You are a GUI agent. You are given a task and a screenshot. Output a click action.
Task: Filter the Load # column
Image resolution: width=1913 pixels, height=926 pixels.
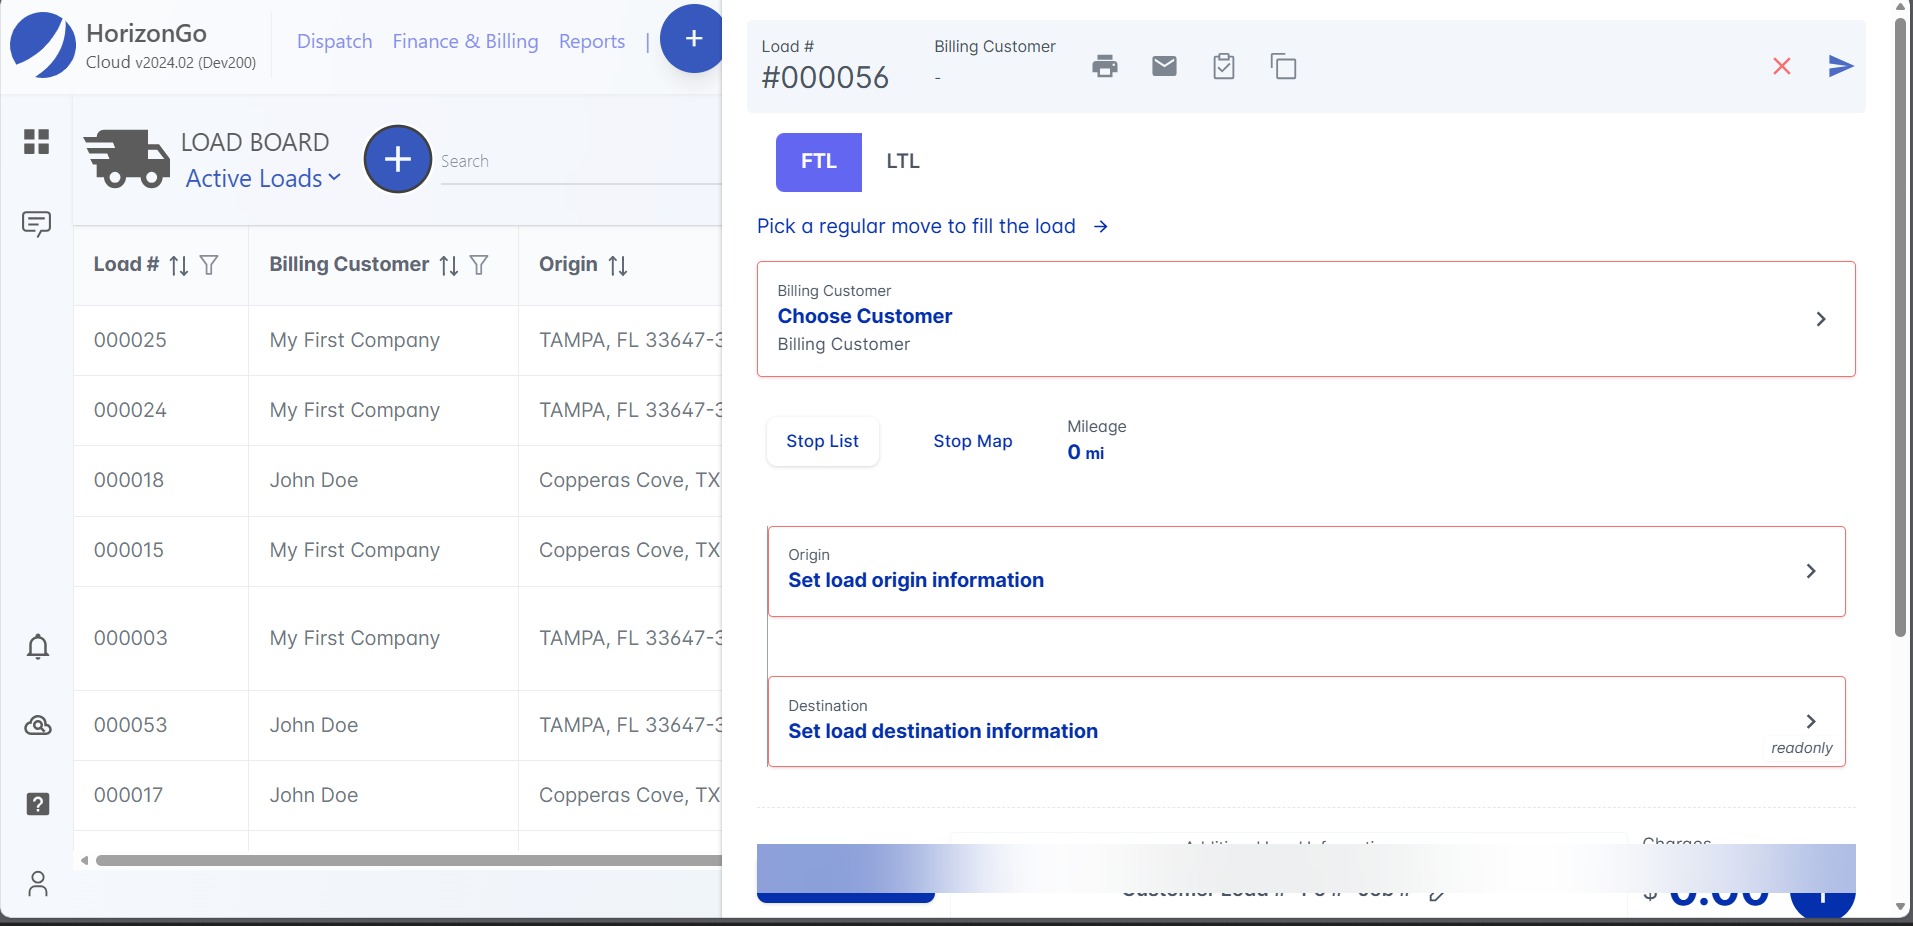[209, 265]
